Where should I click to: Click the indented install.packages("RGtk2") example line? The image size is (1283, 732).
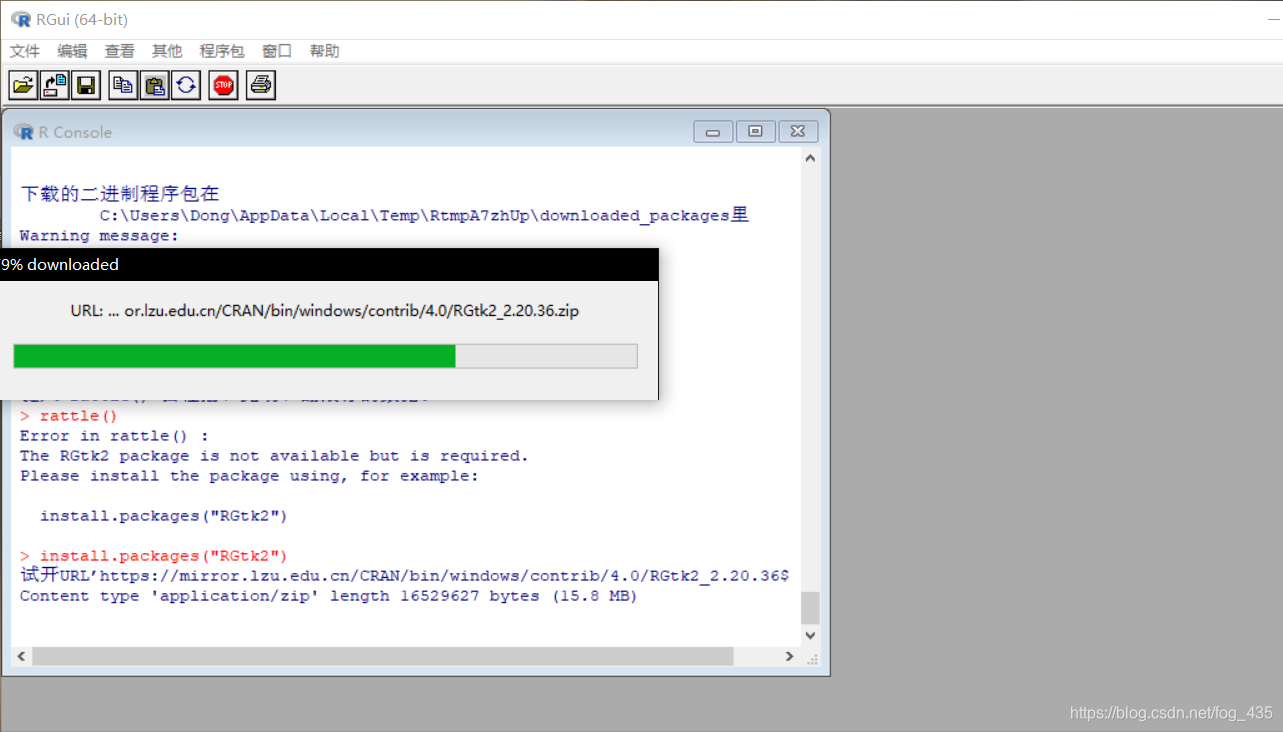coord(164,516)
